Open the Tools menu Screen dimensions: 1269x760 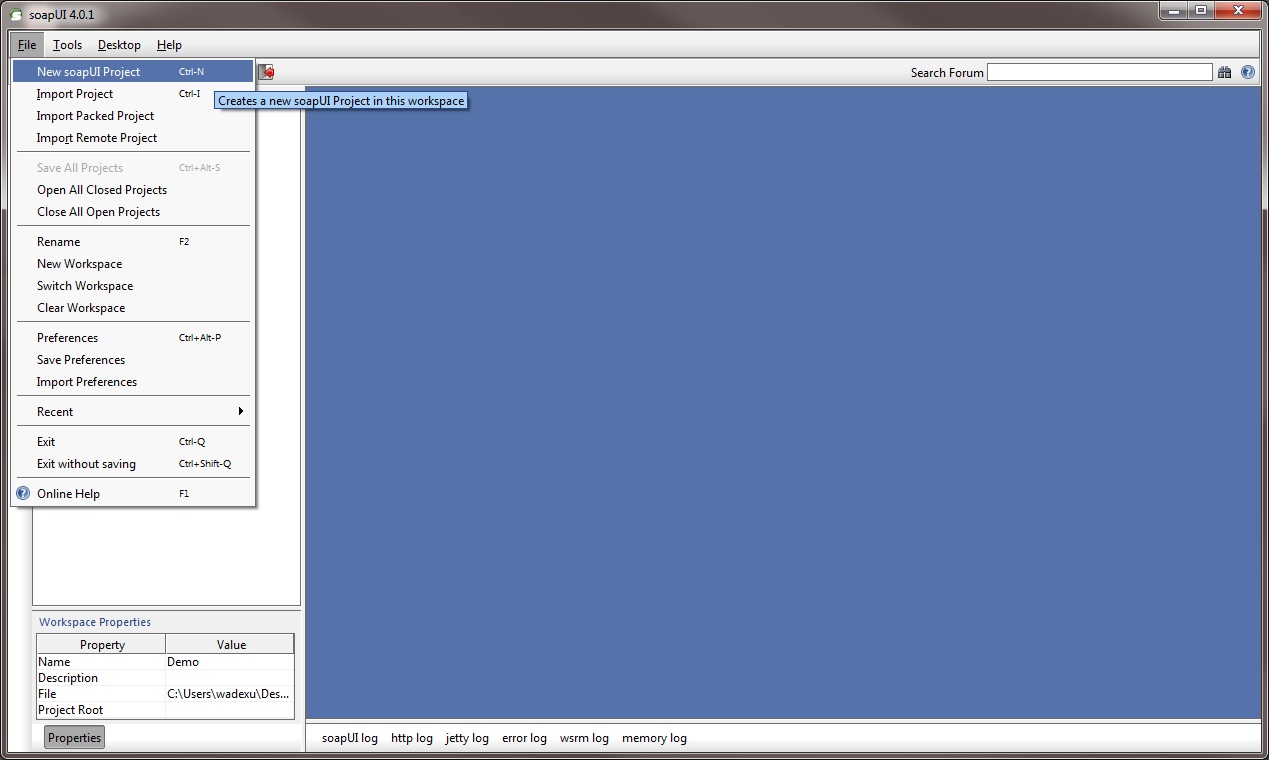pos(68,45)
